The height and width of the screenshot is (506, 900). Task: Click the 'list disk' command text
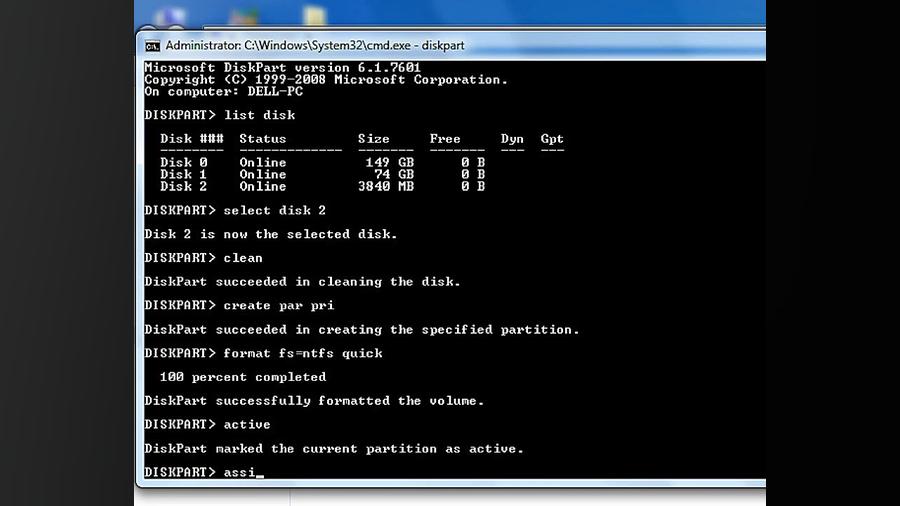(259, 115)
